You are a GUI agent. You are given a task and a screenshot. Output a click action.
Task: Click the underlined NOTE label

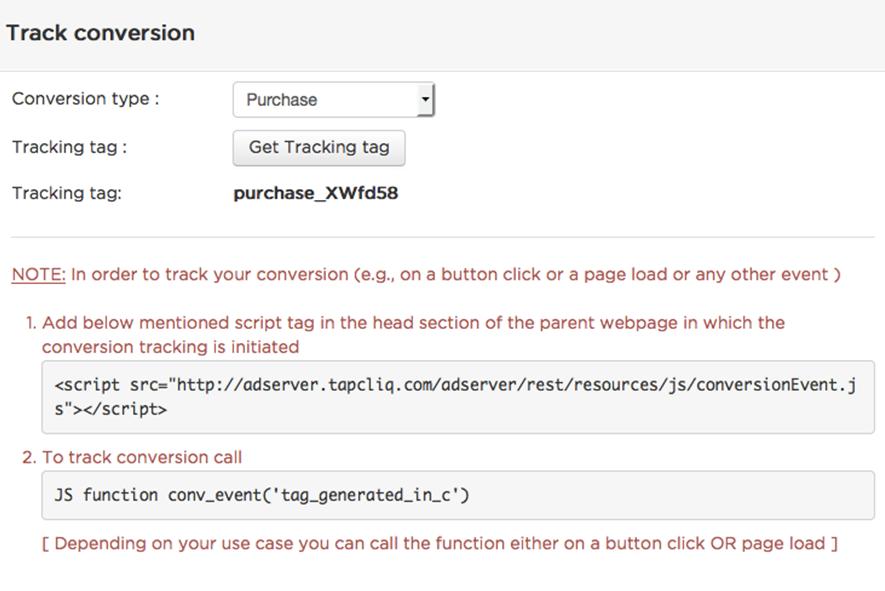[38, 274]
